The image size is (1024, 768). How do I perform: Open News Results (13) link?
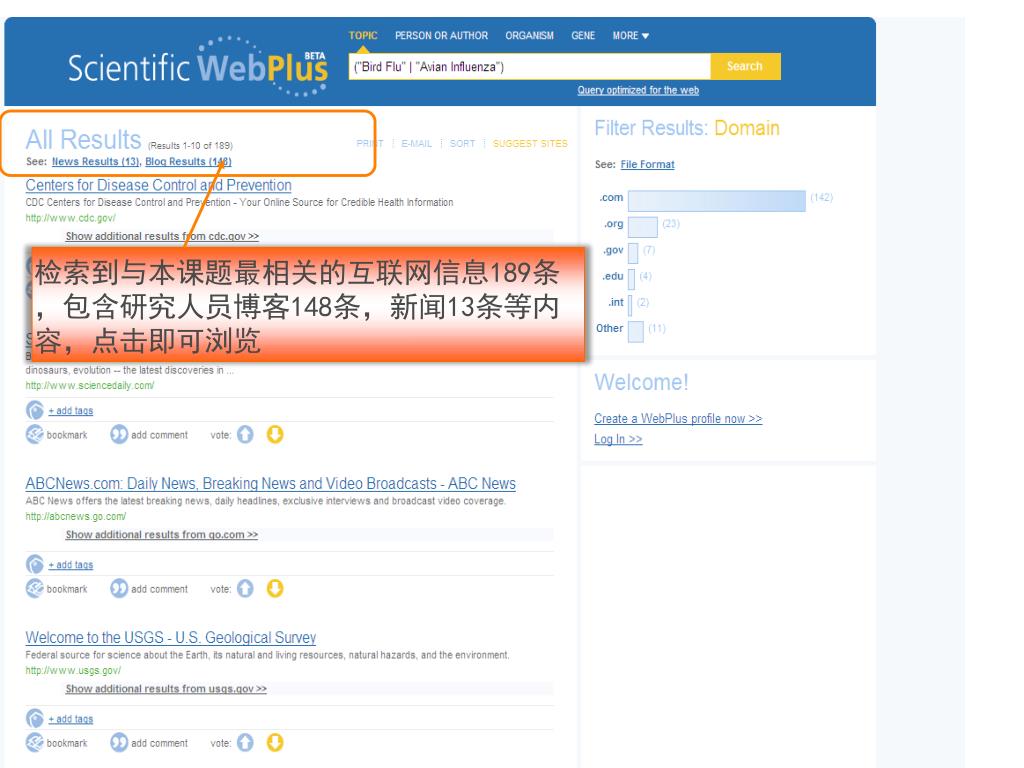95,161
